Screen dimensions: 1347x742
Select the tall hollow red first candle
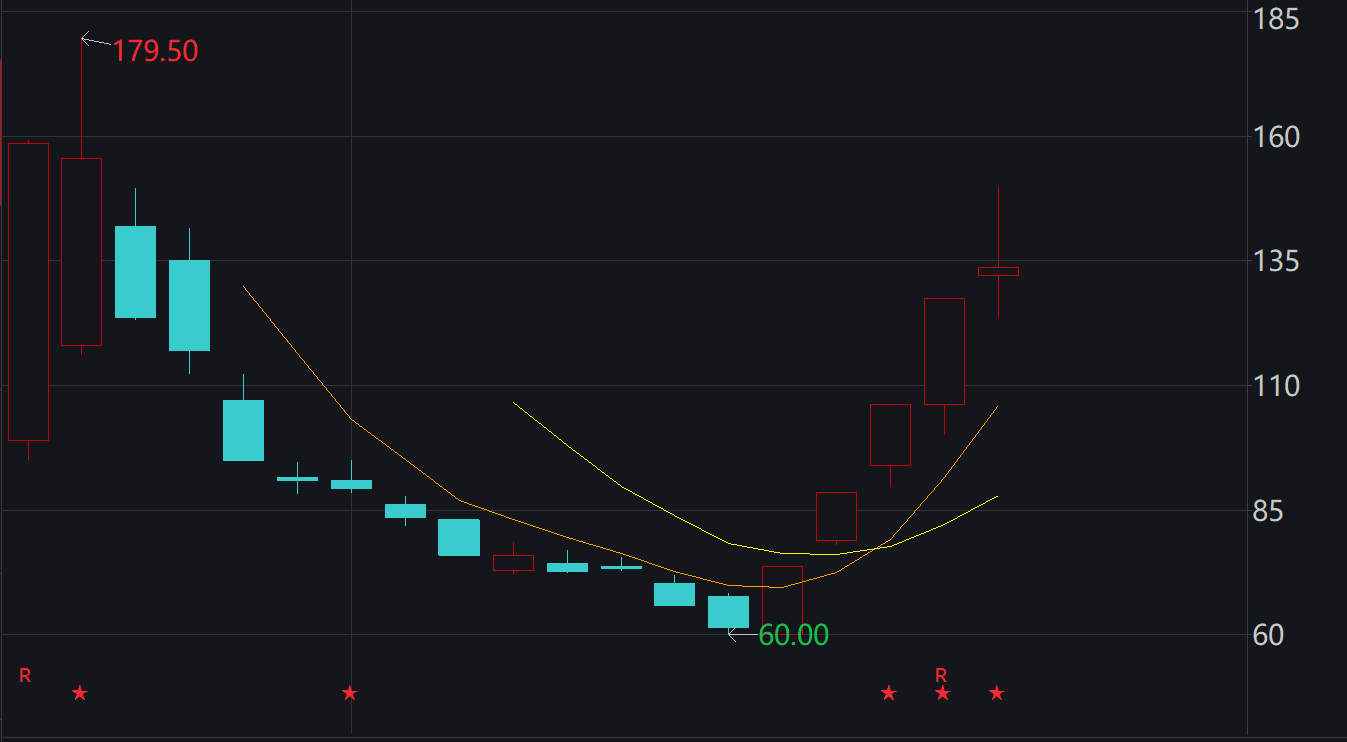(x=28, y=292)
